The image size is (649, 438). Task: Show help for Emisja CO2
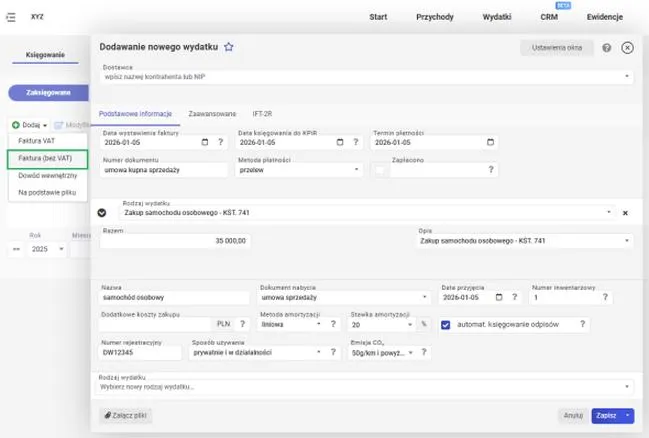click(x=423, y=352)
